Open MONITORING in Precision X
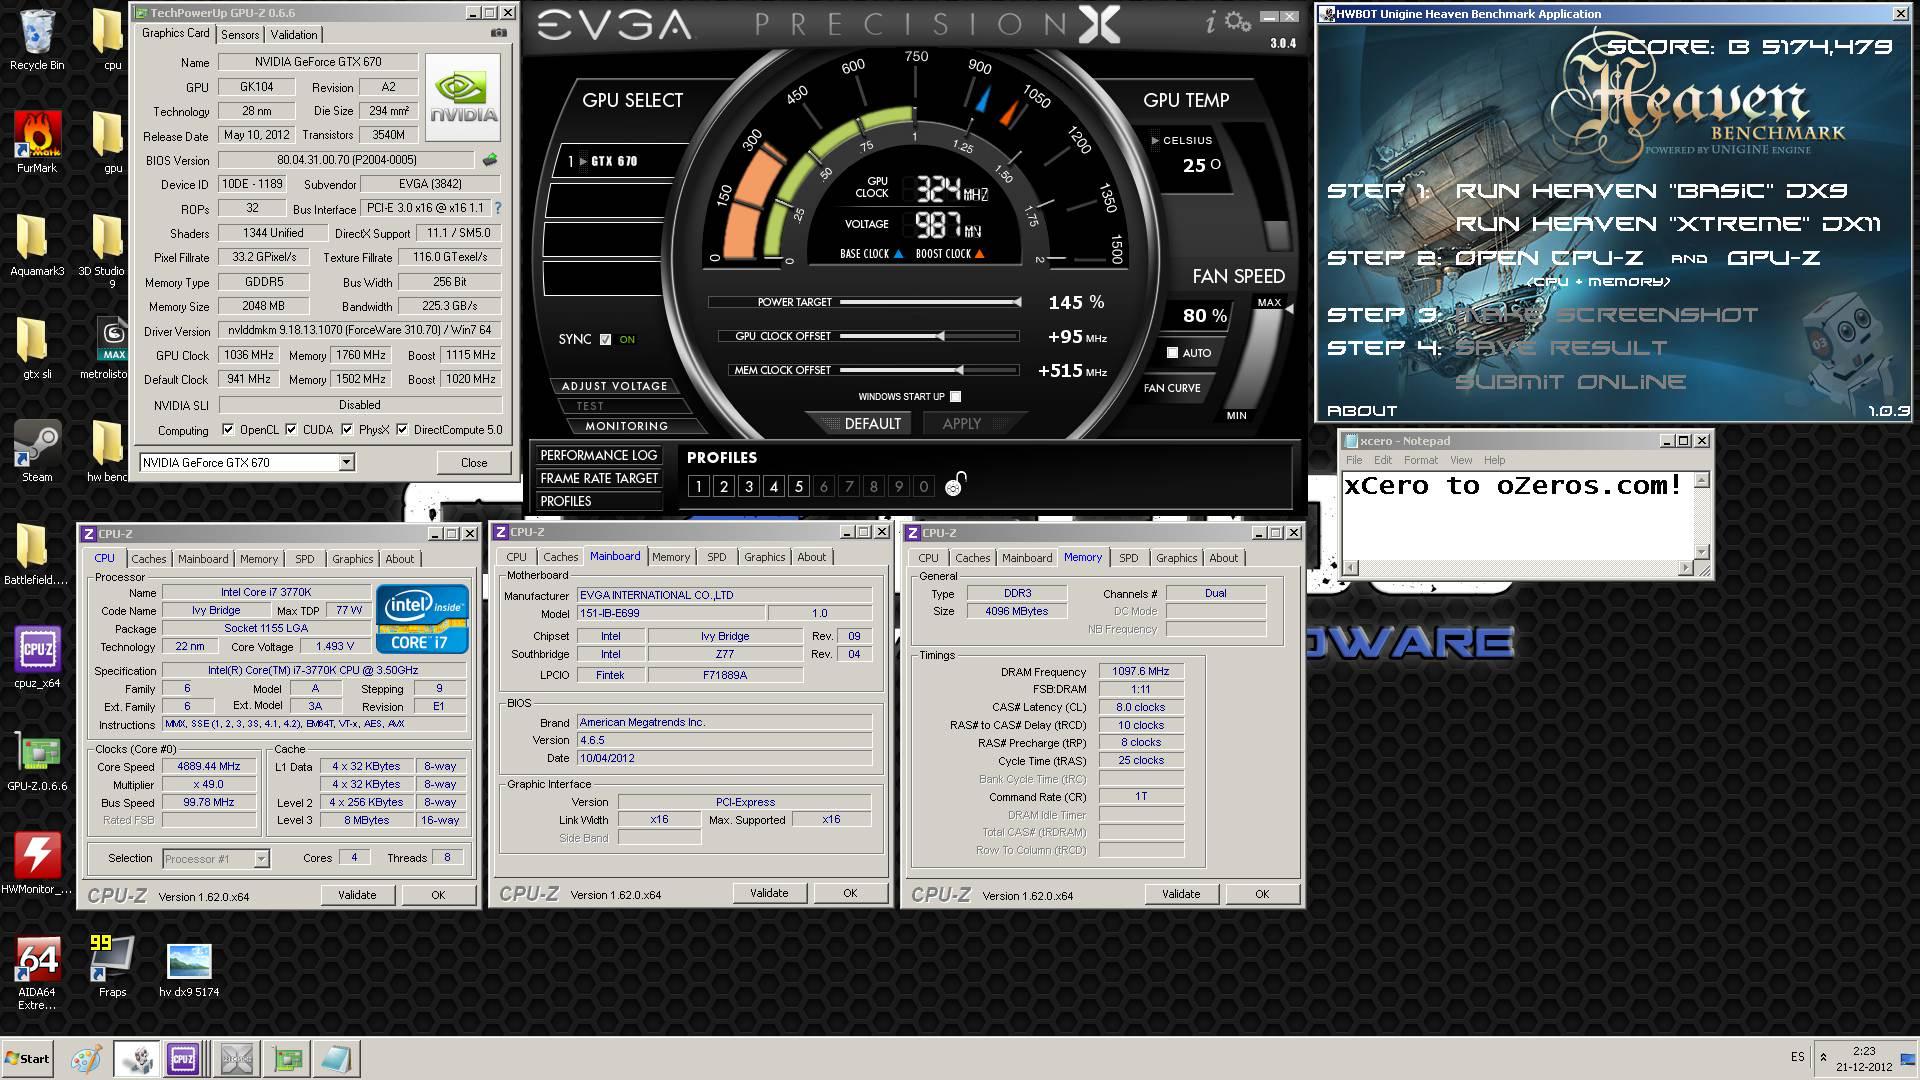Viewport: 1920px width, 1080px height. click(x=626, y=426)
